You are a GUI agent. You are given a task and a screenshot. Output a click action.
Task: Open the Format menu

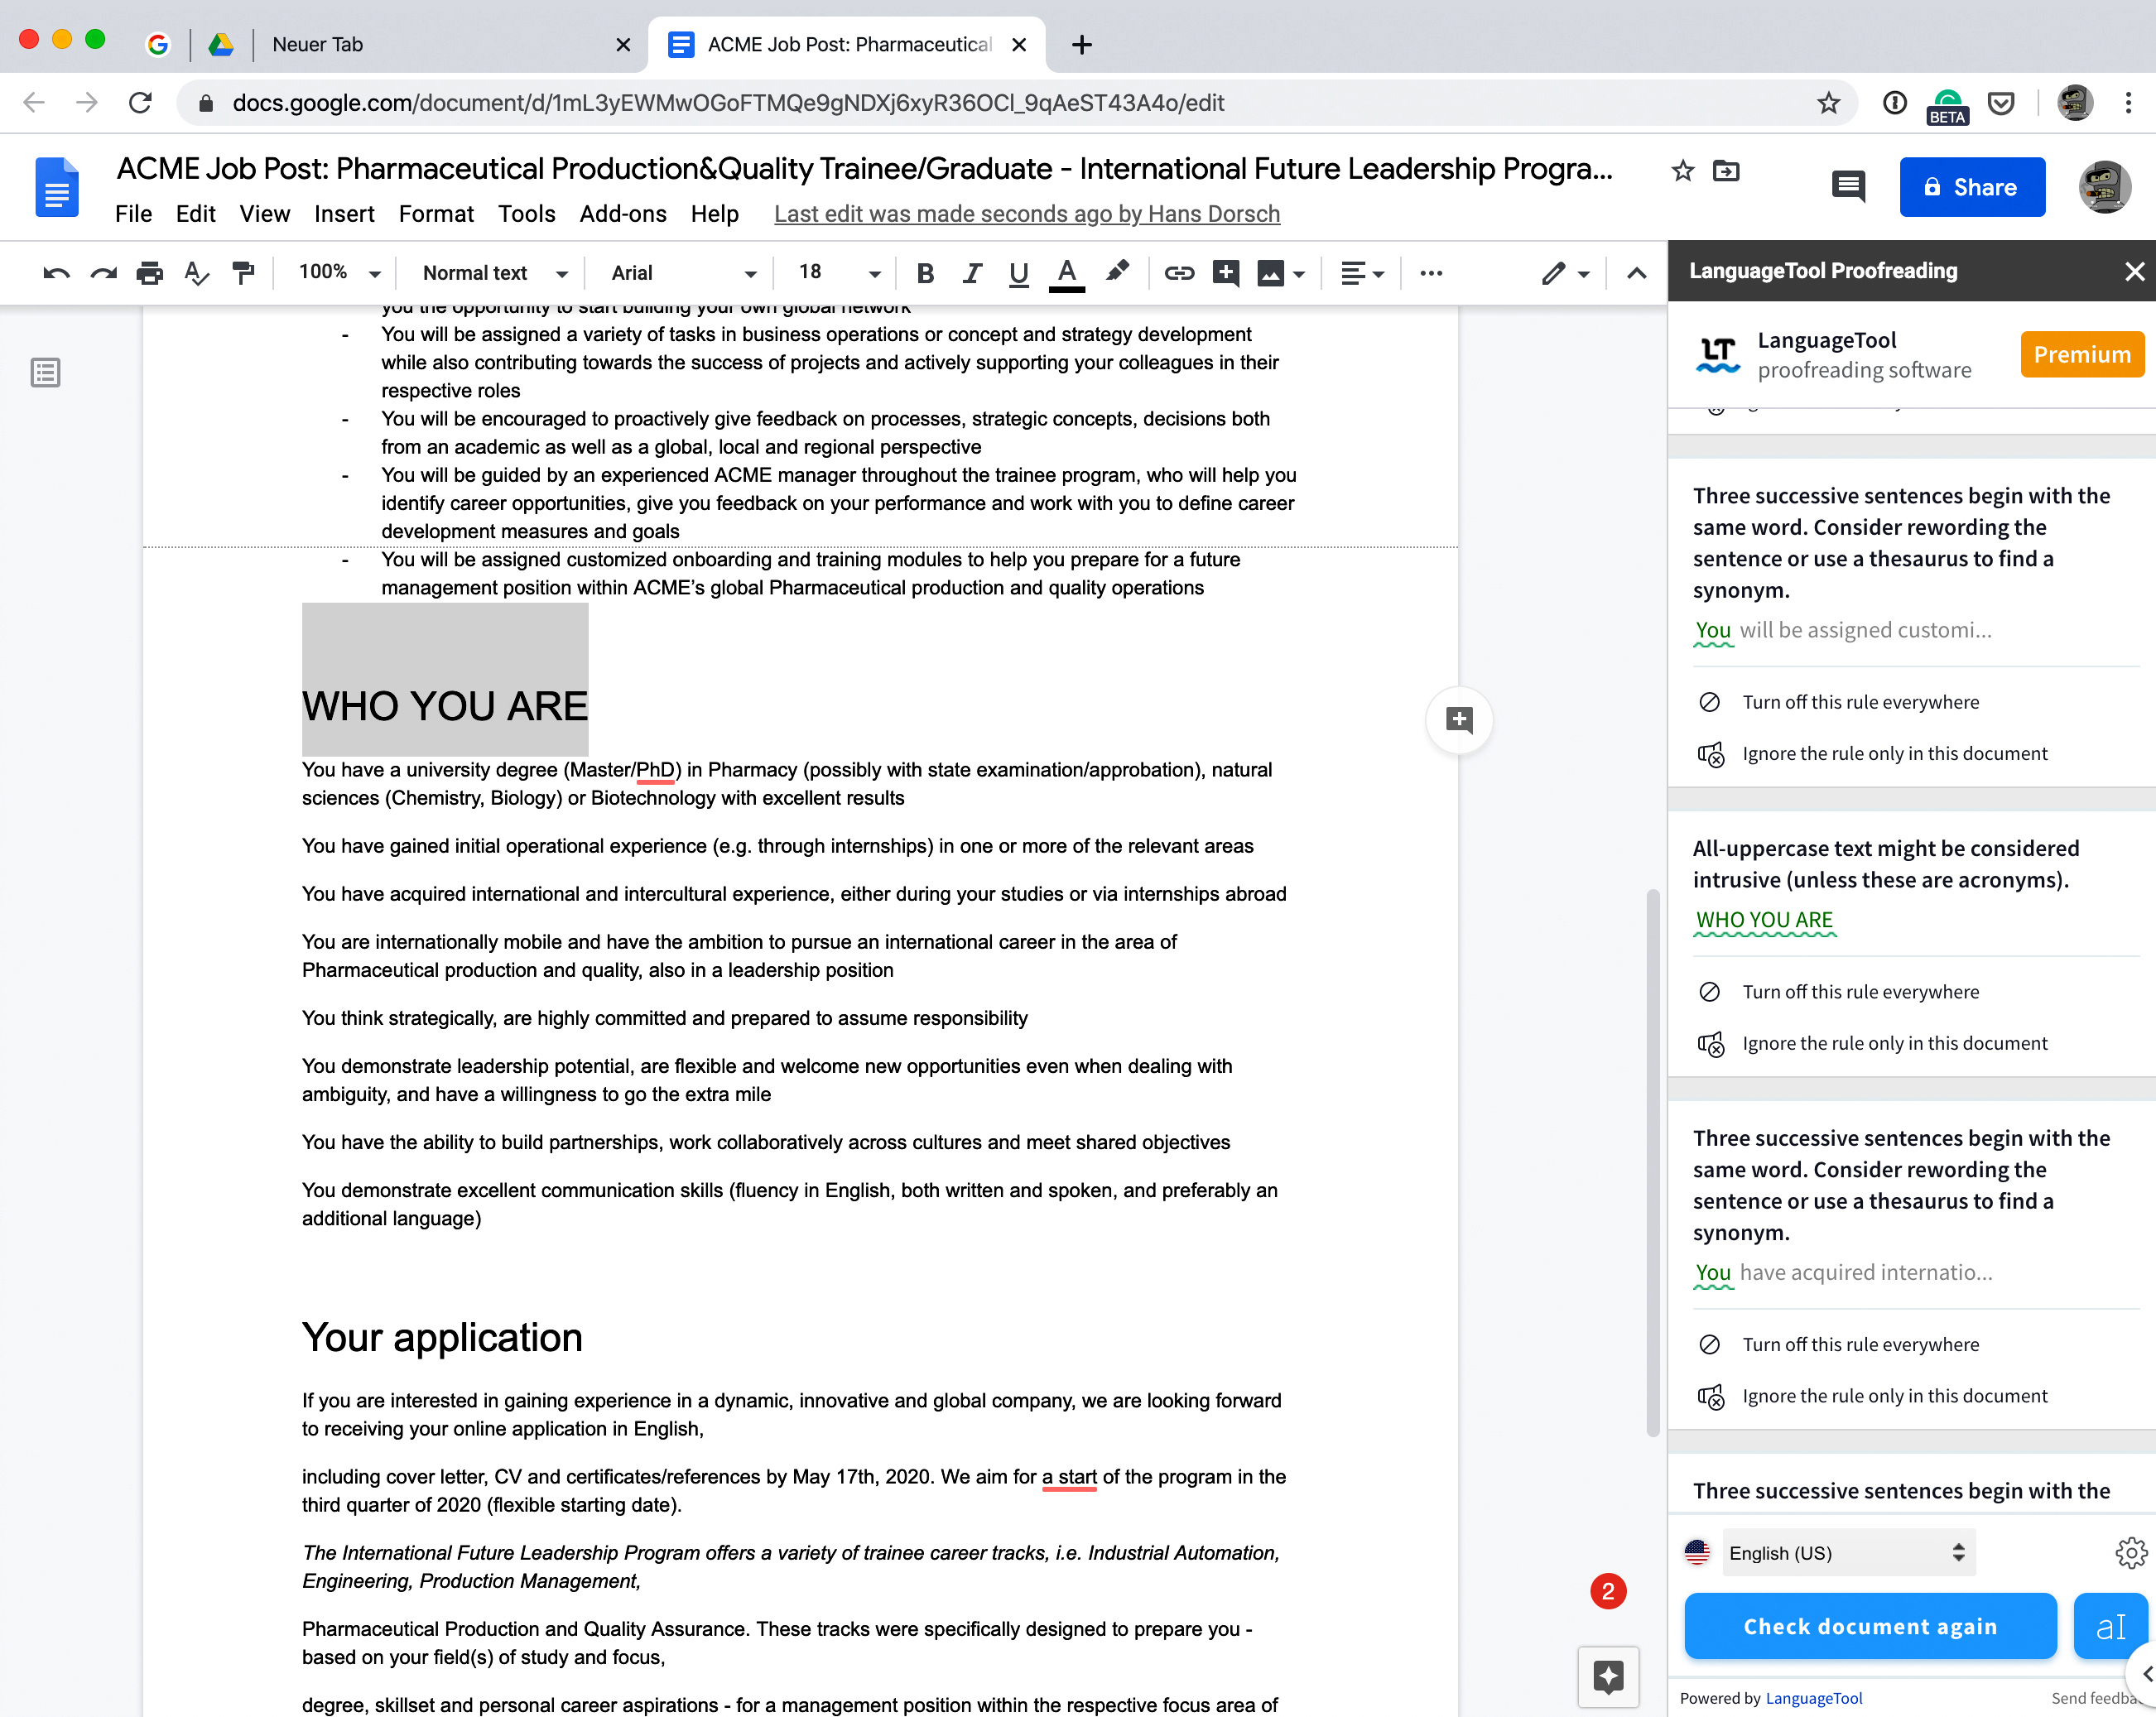(x=436, y=214)
